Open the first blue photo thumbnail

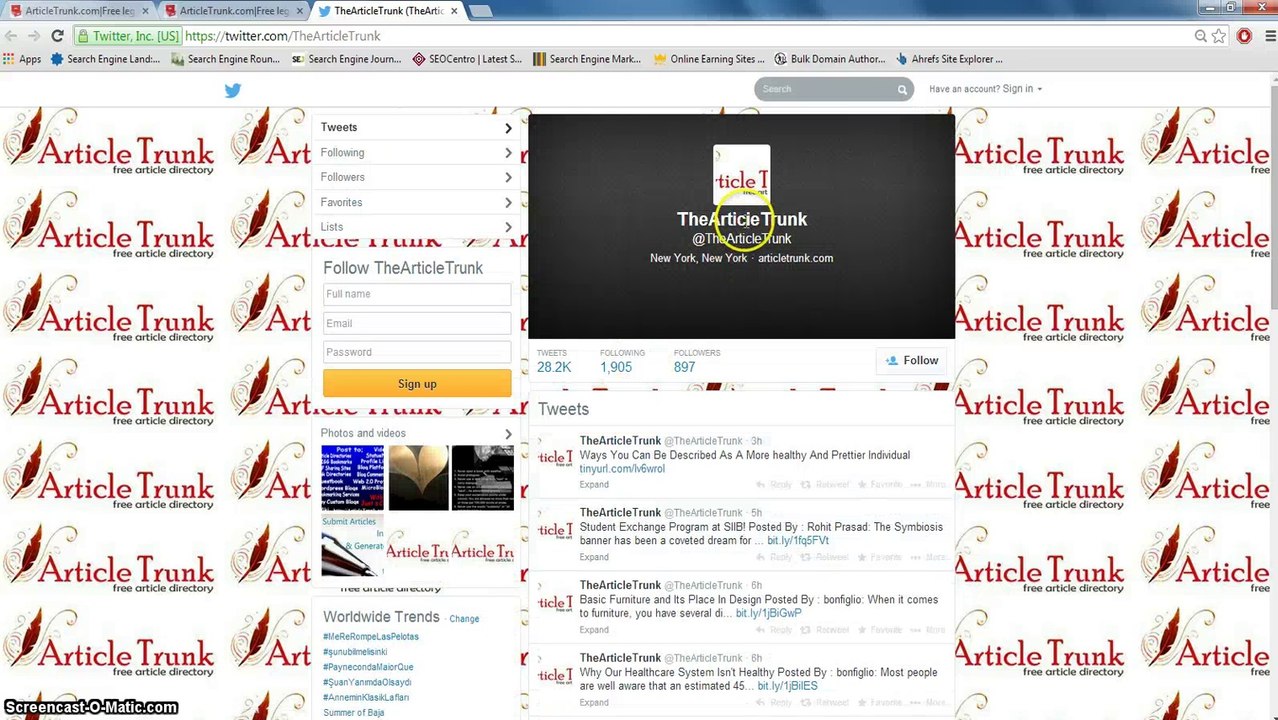[352, 479]
